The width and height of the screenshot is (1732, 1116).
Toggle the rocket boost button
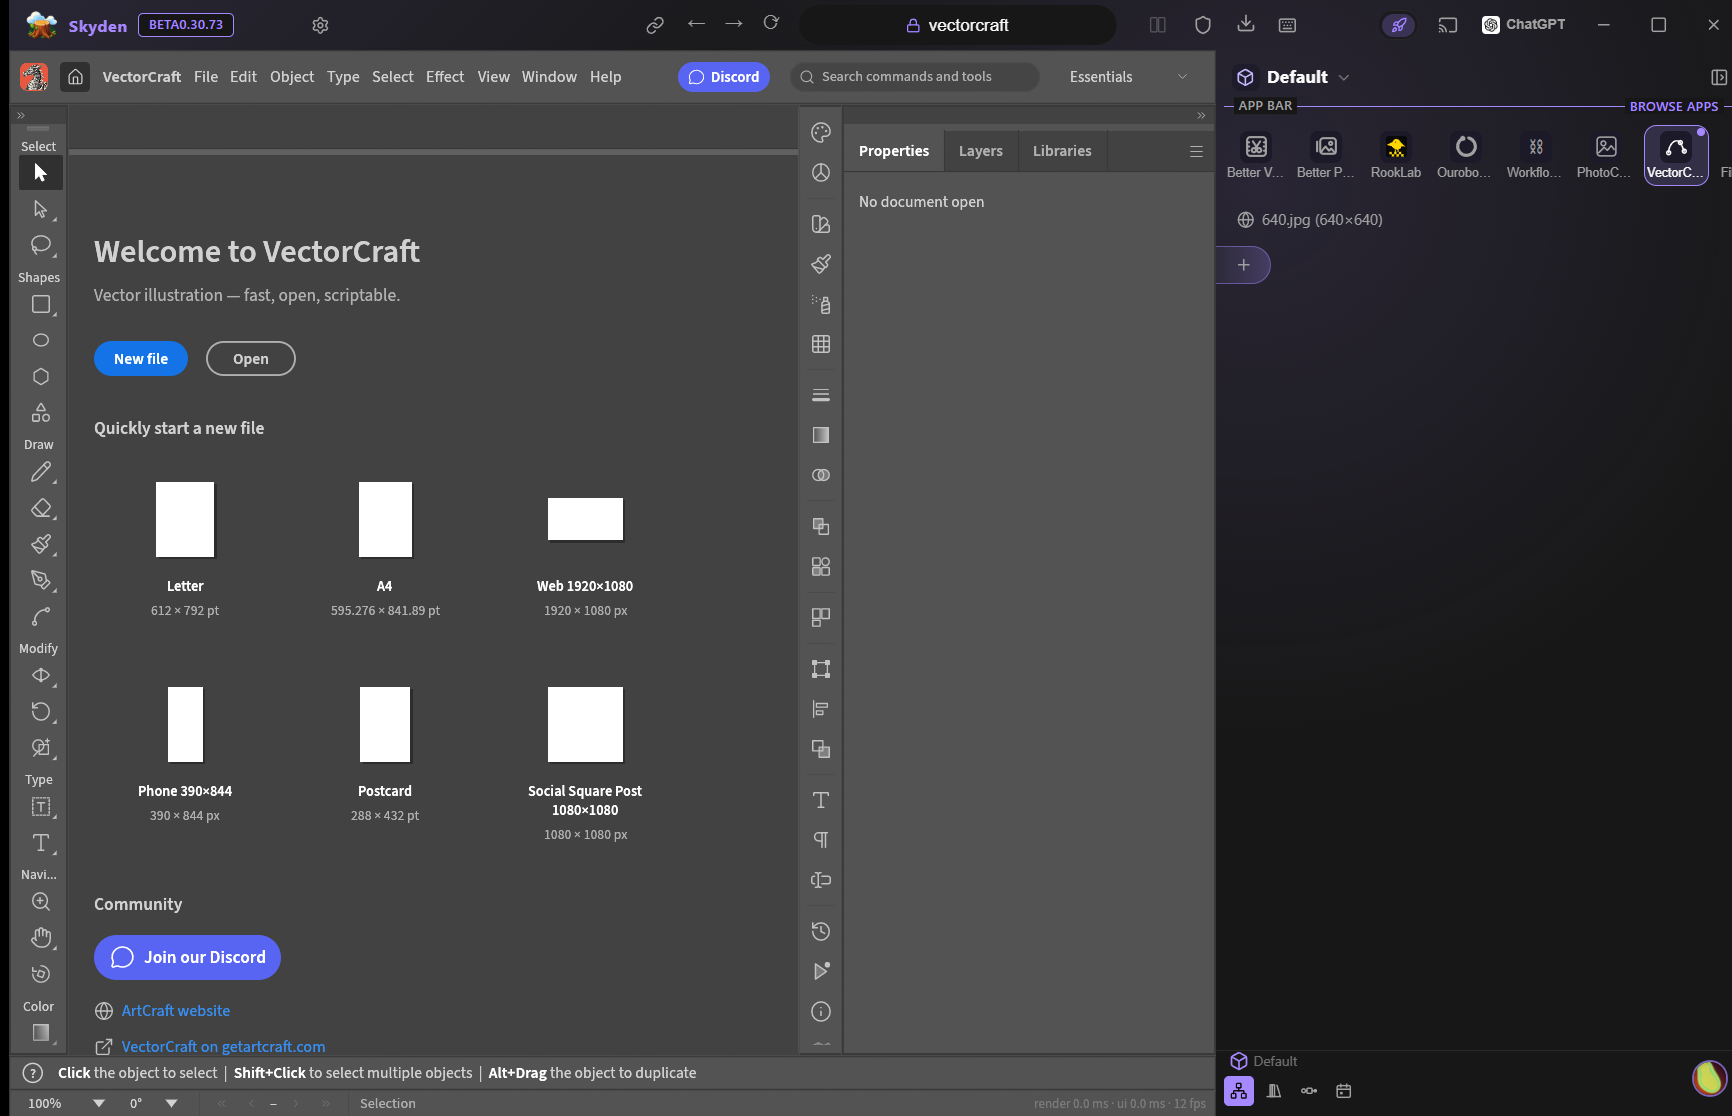tap(1399, 25)
